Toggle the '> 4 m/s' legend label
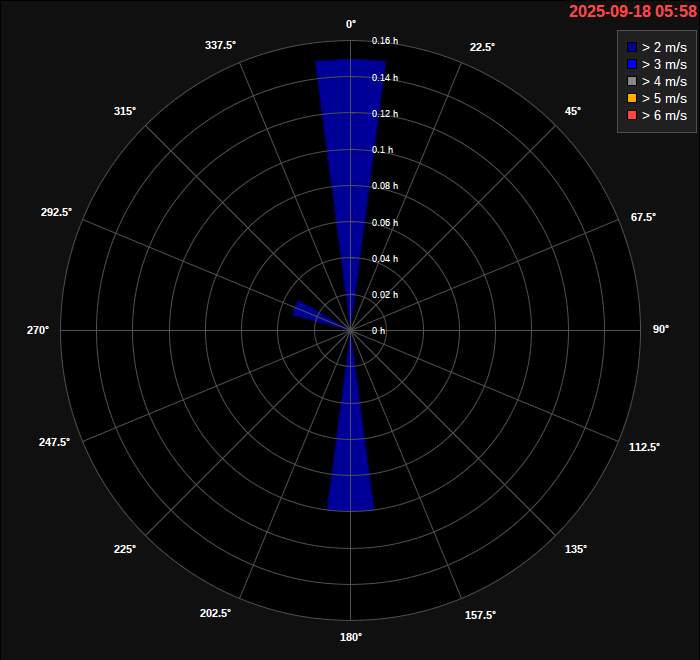Viewport: 700px width, 660px height. (664, 81)
